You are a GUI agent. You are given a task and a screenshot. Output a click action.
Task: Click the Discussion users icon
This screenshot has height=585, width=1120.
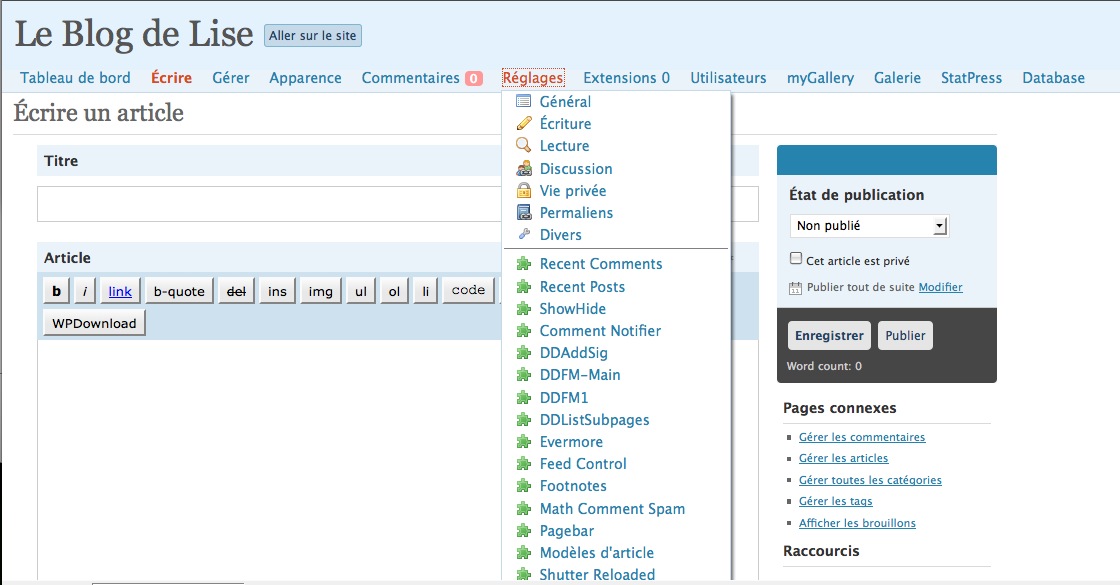(x=523, y=168)
